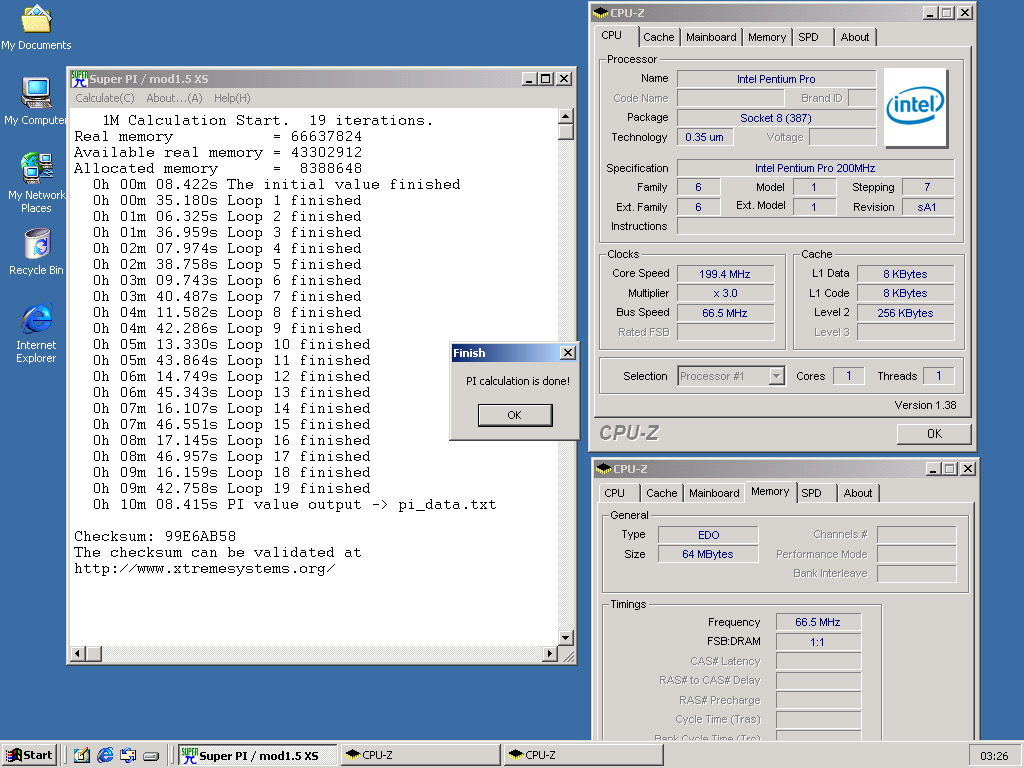Select the Recycle Bin icon
The height and width of the screenshot is (768, 1024).
click(x=36, y=251)
